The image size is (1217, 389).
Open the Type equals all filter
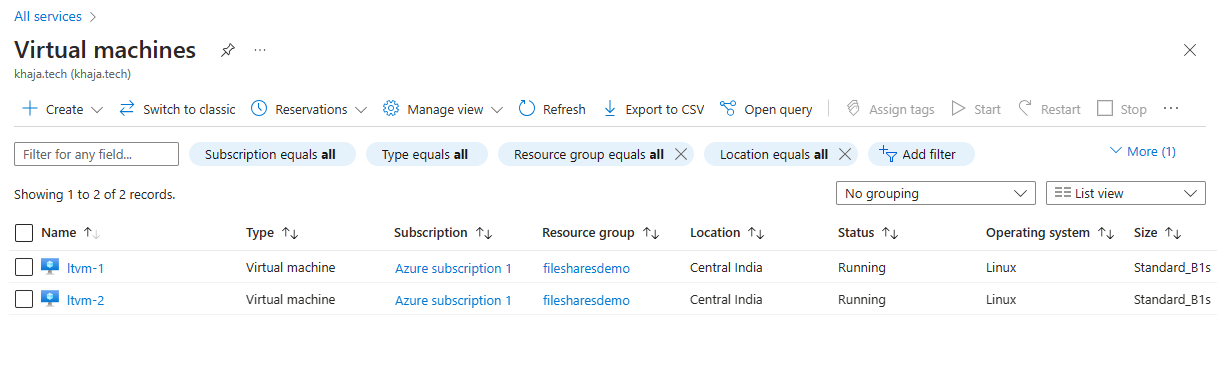click(425, 154)
